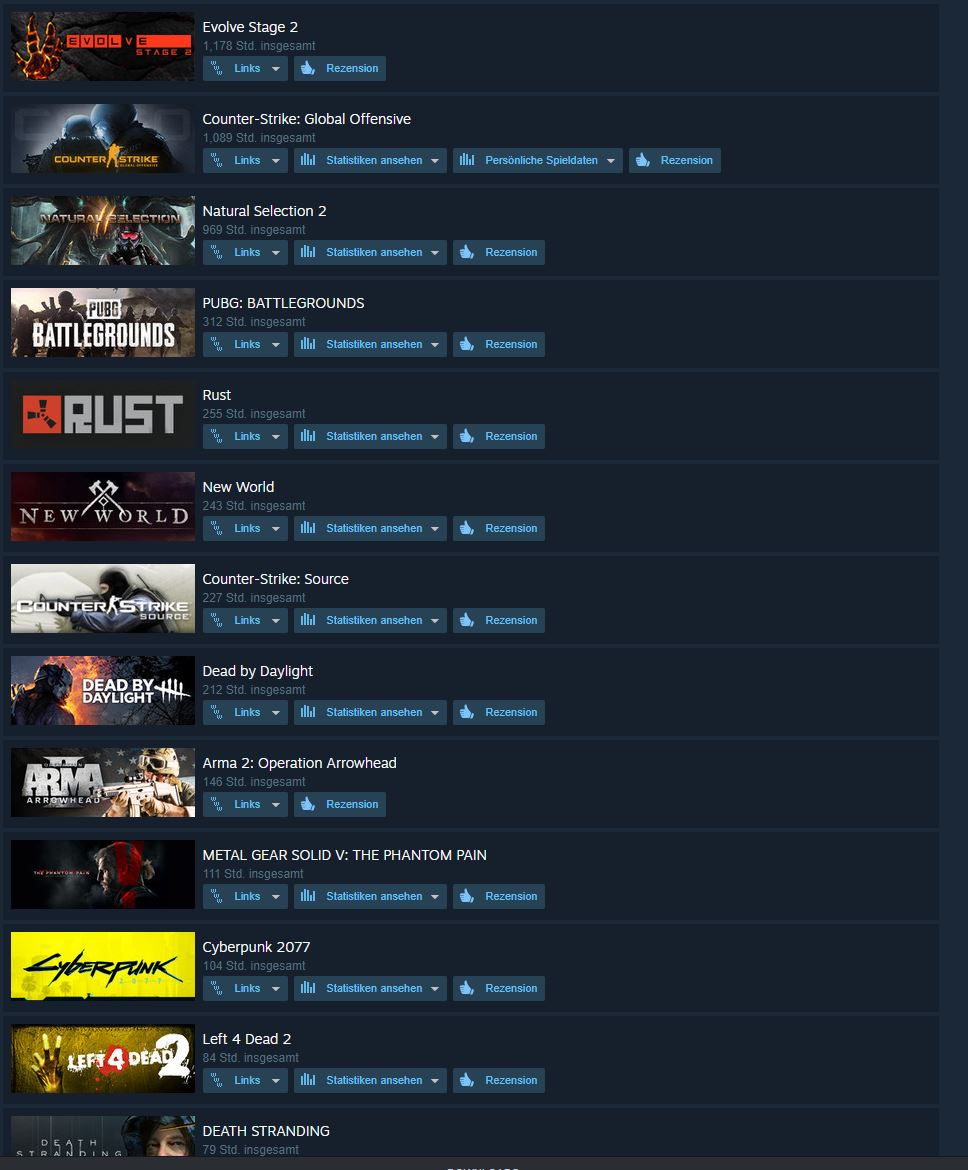Click links icon for Left 4 Dead 2
The height and width of the screenshot is (1170, 968).
pyautogui.click(x=216, y=1080)
